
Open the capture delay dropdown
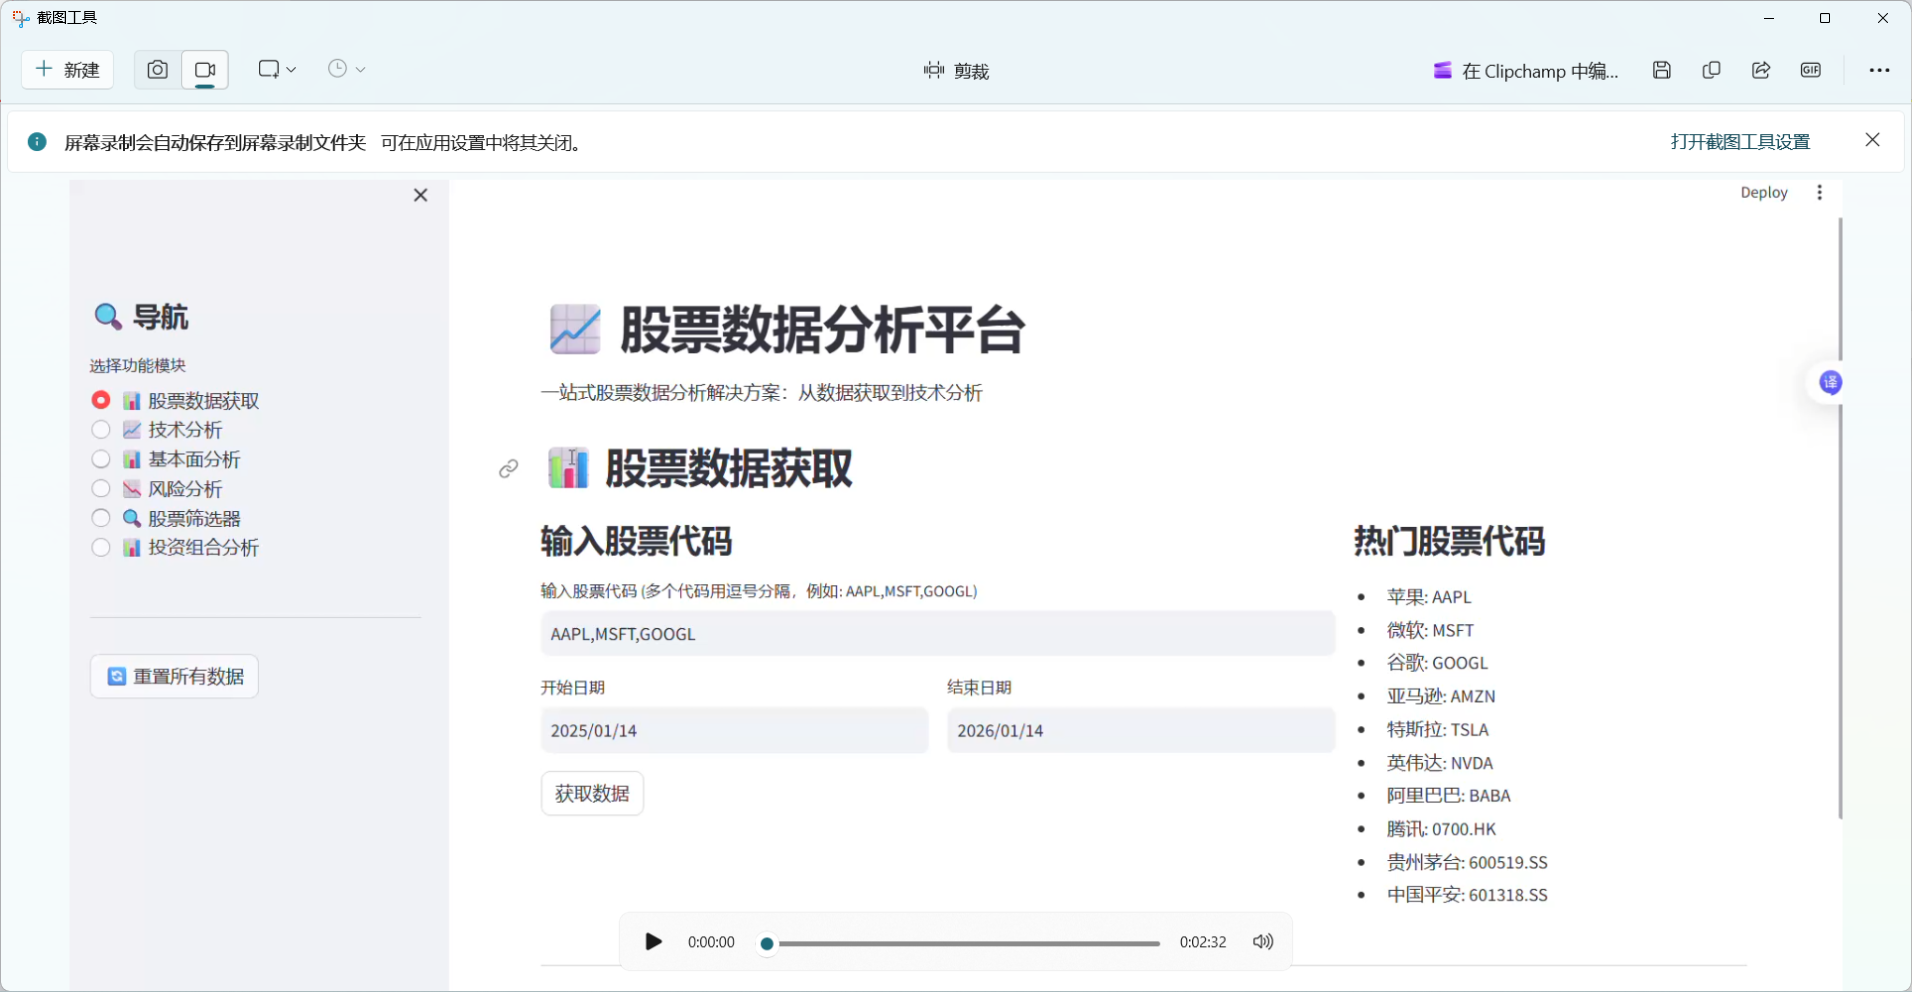tap(346, 69)
